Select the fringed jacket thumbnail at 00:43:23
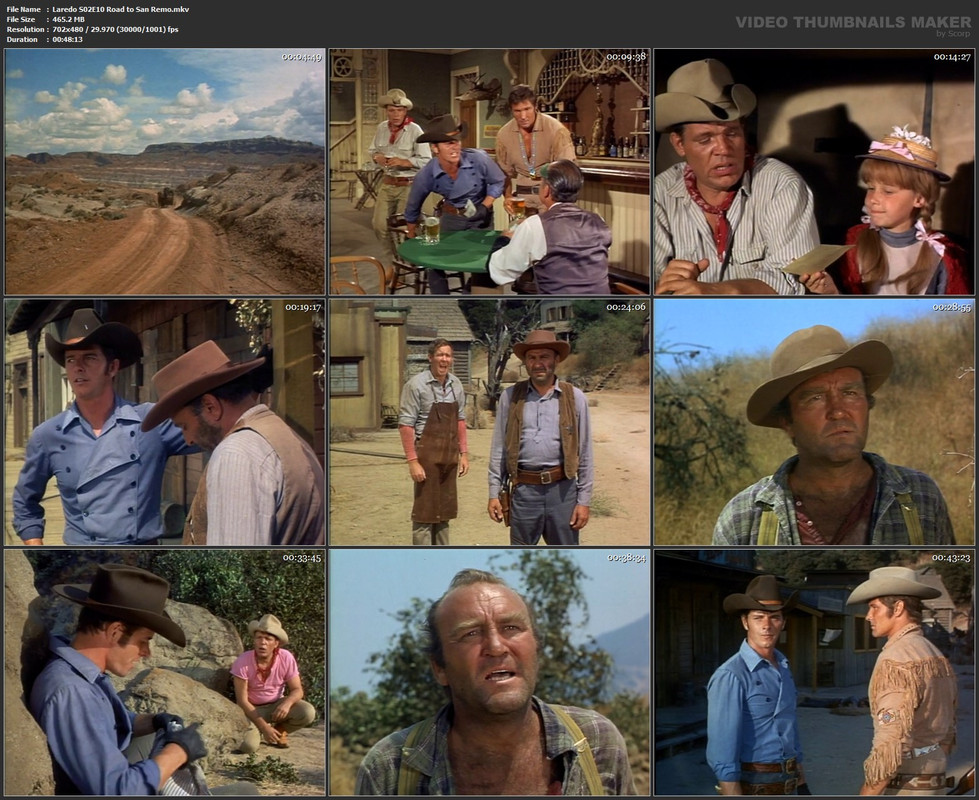979x800 pixels. (x=814, y=673)
